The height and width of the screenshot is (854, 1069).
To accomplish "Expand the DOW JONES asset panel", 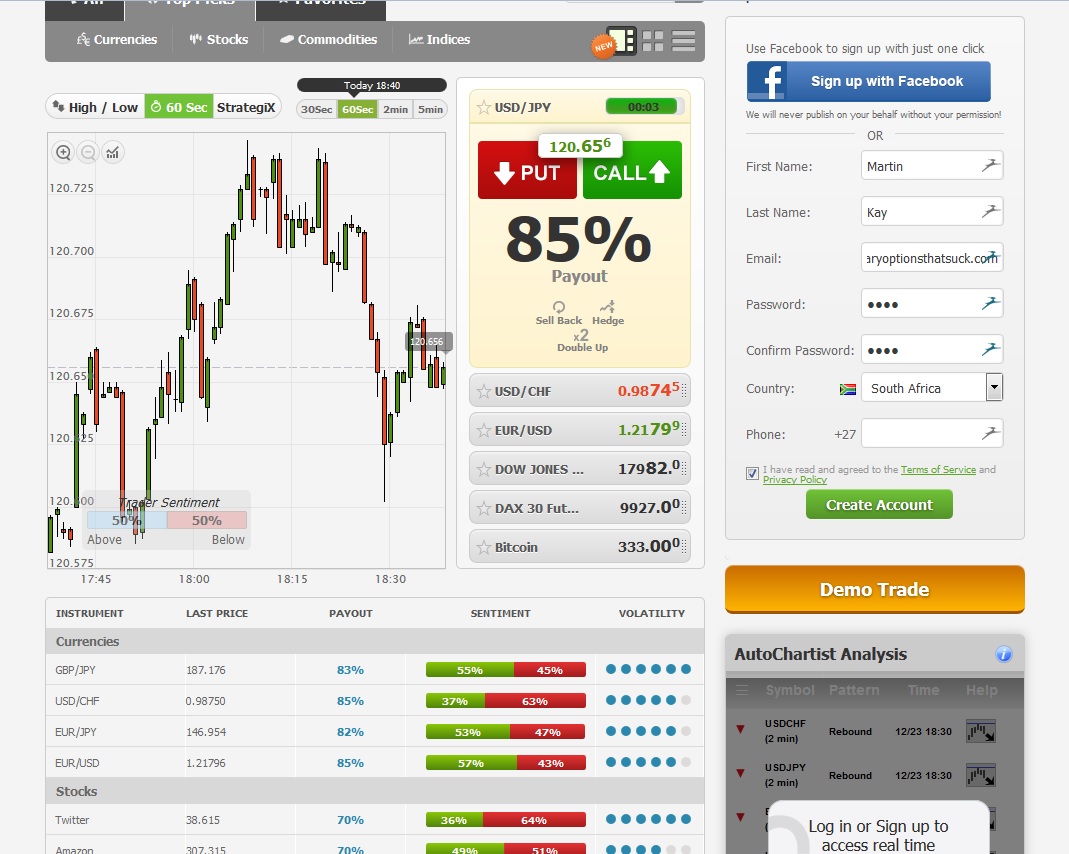I will coord(579,469).
